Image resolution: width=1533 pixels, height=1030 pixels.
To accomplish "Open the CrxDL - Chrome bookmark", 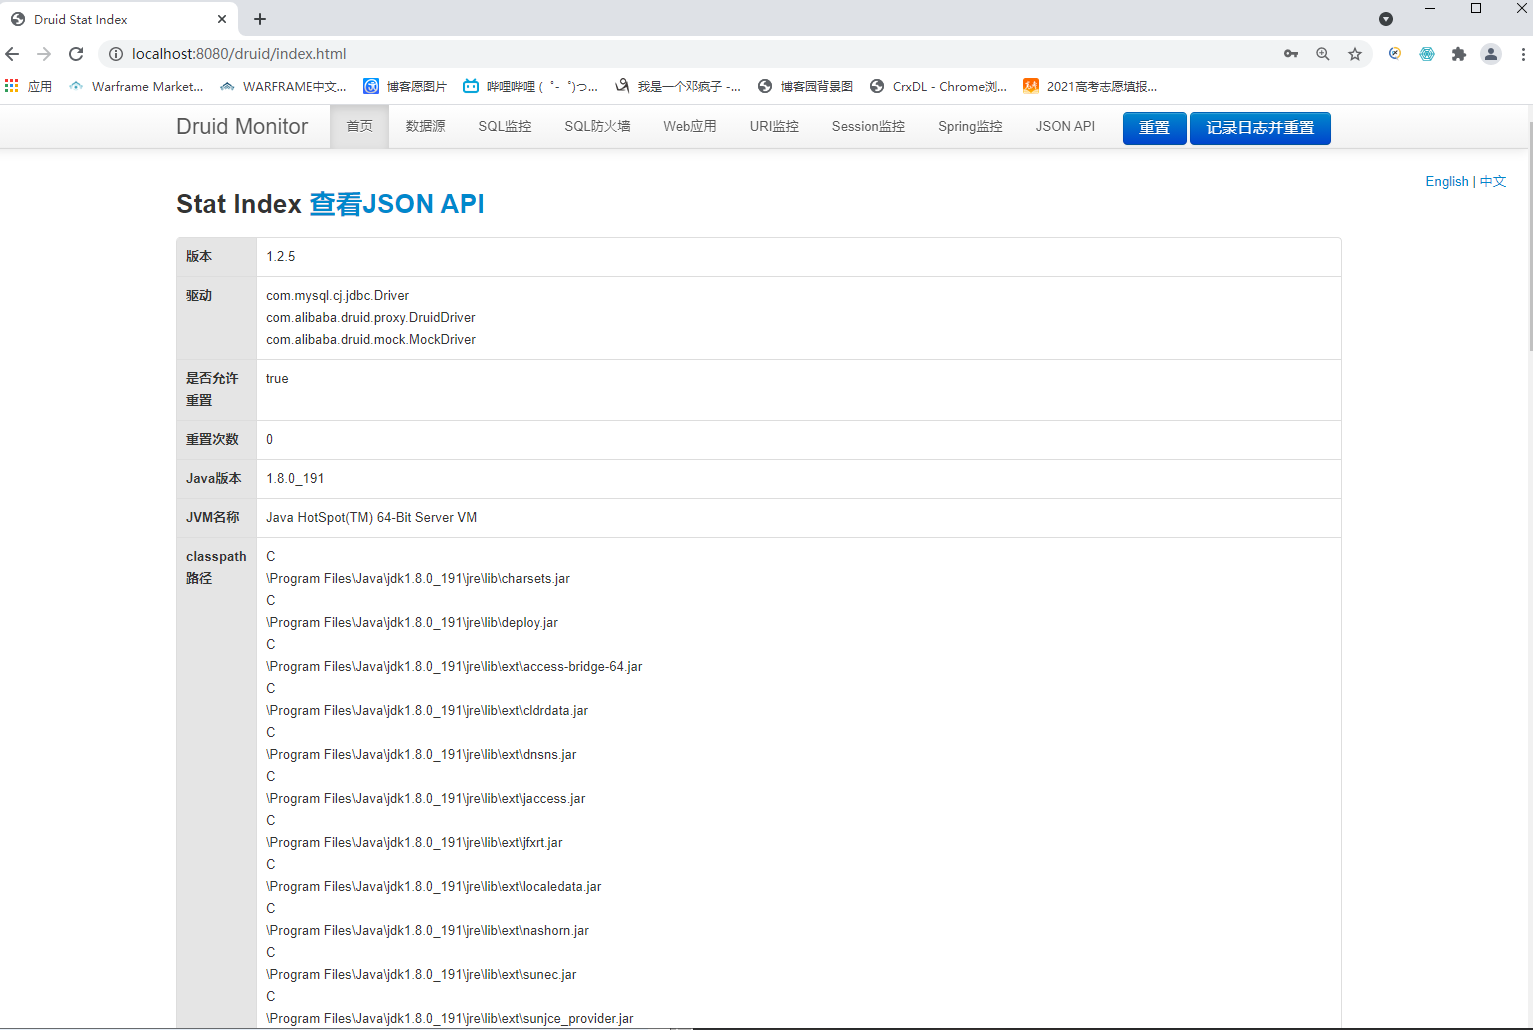I will tap(938, 86).
